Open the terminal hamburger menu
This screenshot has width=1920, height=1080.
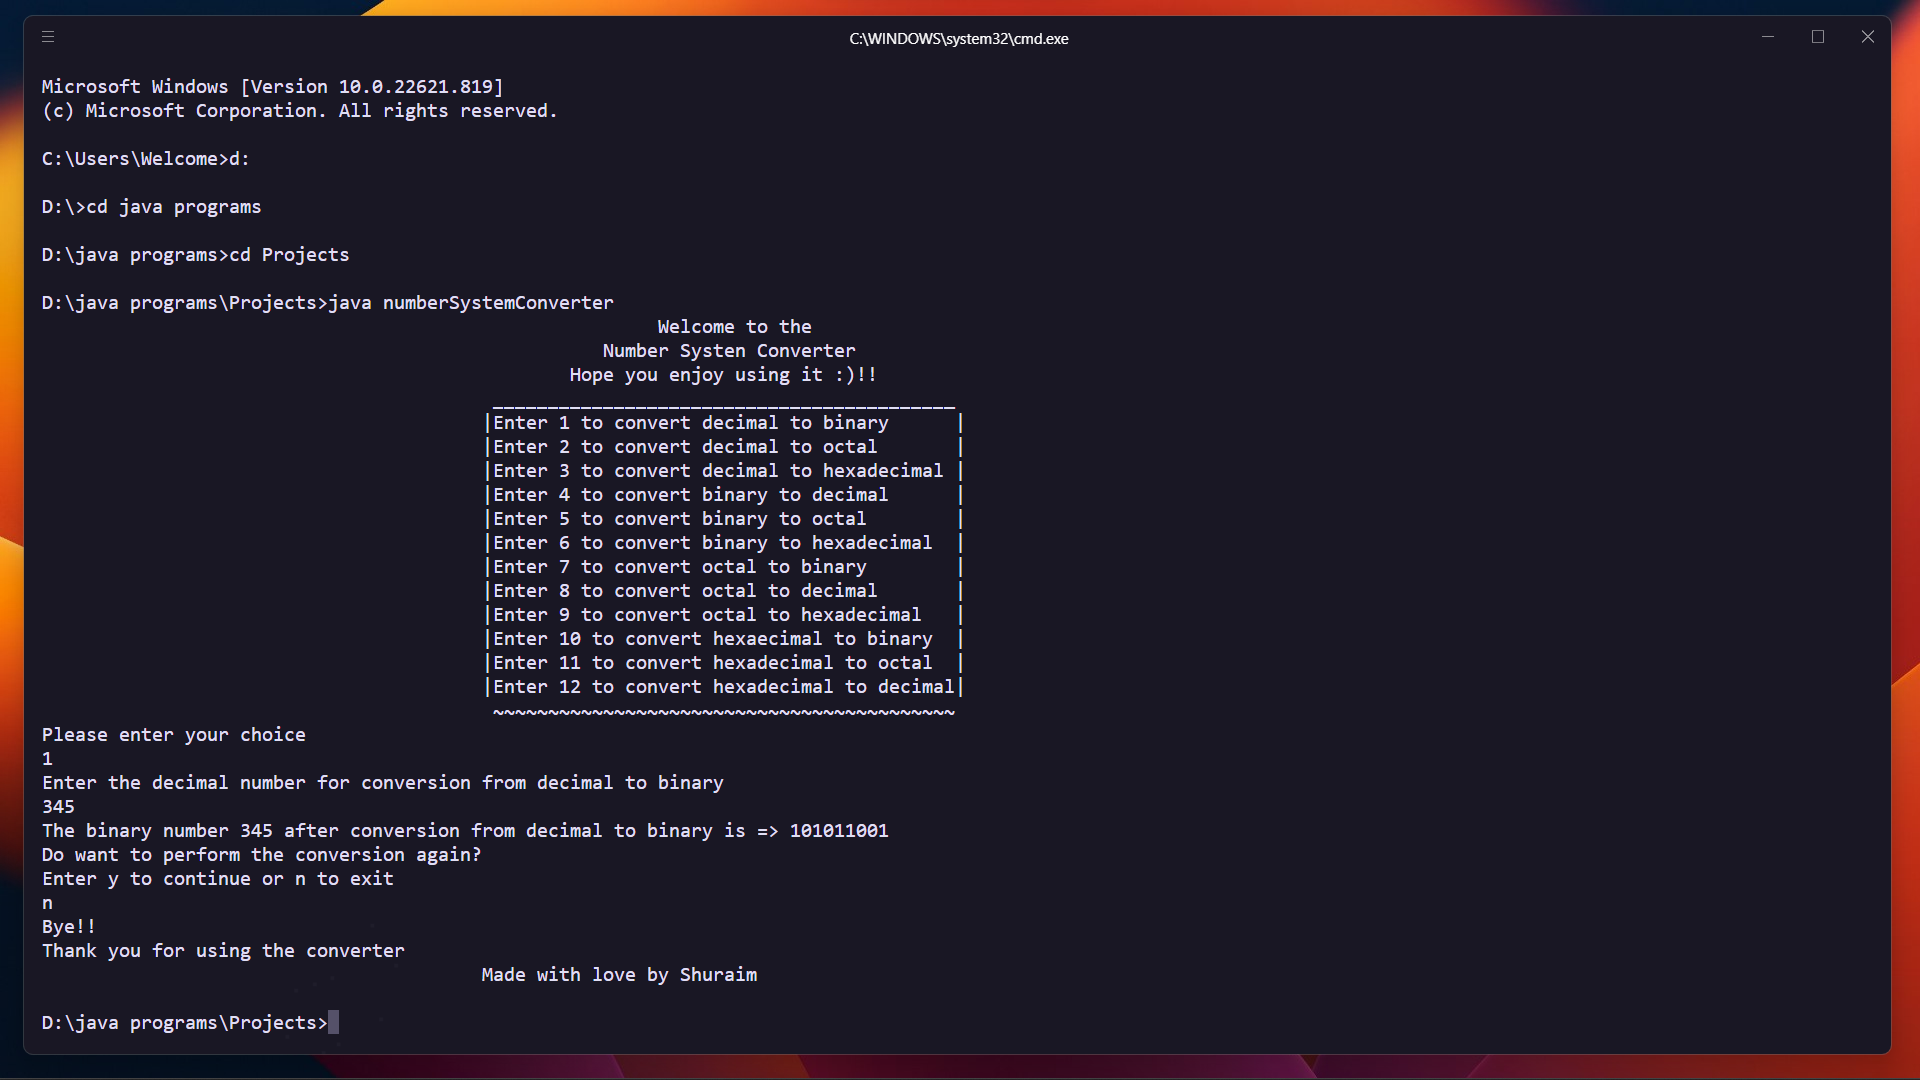tap(47, 37)
